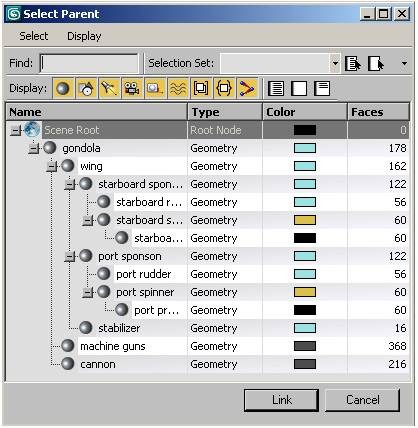Toggle the Display XRefs filter icon
This screenshot has width=418, height=428.
(x=224, y=89)
